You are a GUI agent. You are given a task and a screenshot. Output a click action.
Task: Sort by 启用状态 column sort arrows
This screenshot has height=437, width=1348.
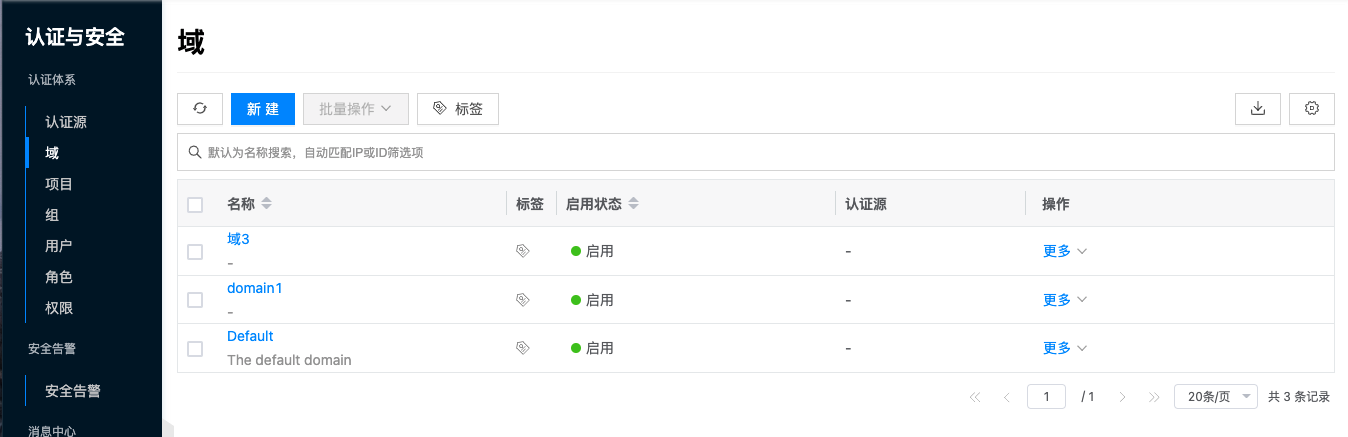pyautogui.click(x=633, y=204)
